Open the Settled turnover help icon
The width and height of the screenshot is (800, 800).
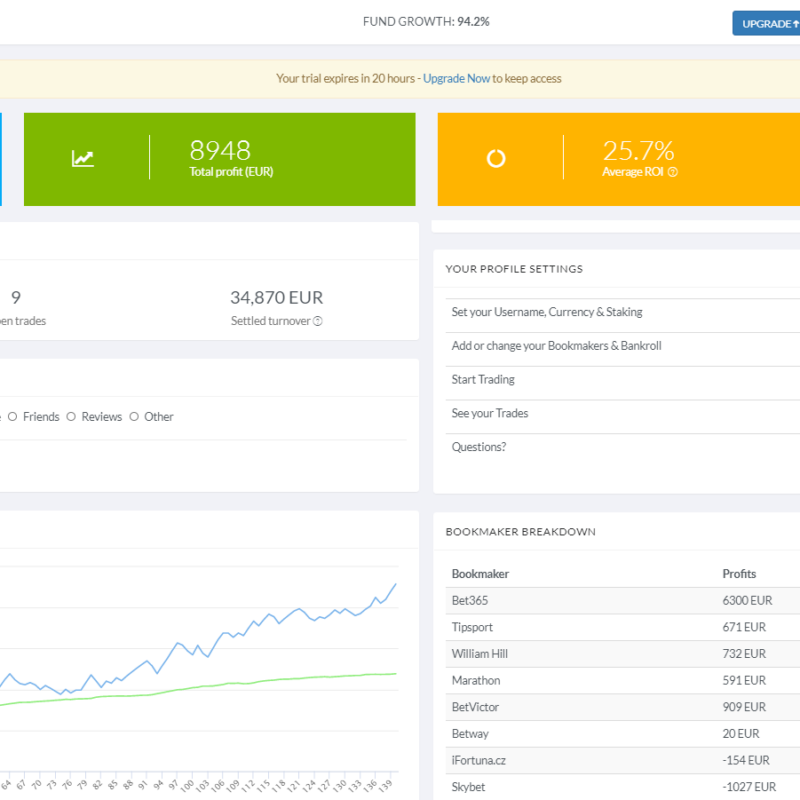(318, 322)
